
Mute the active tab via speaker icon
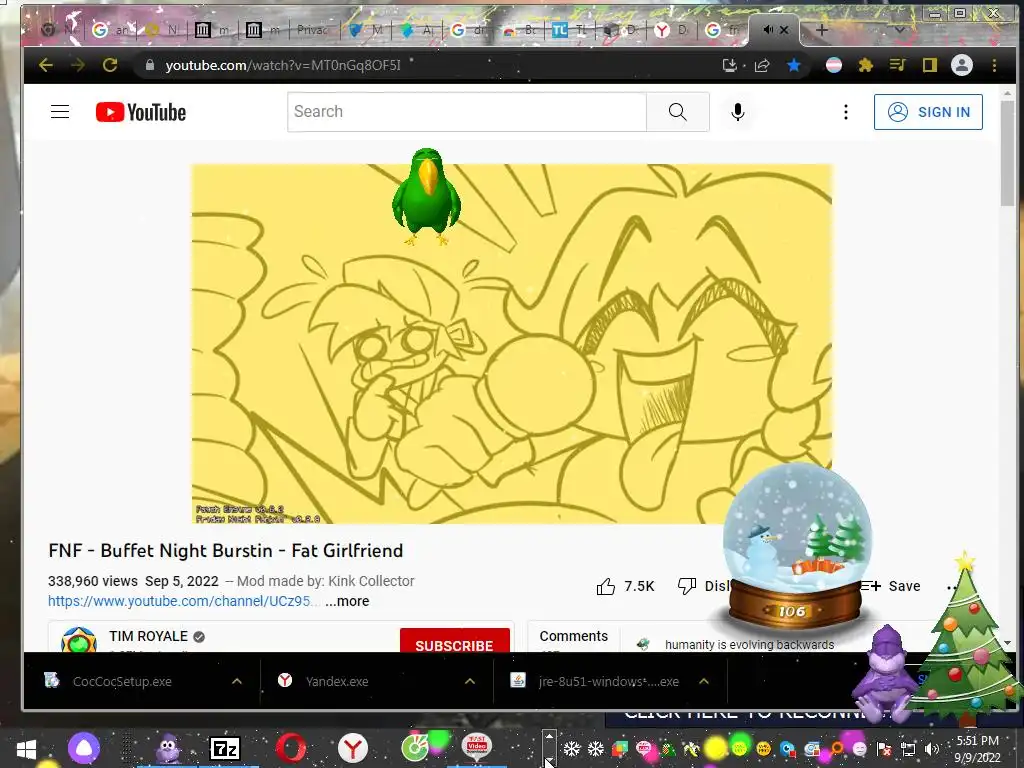768,29
